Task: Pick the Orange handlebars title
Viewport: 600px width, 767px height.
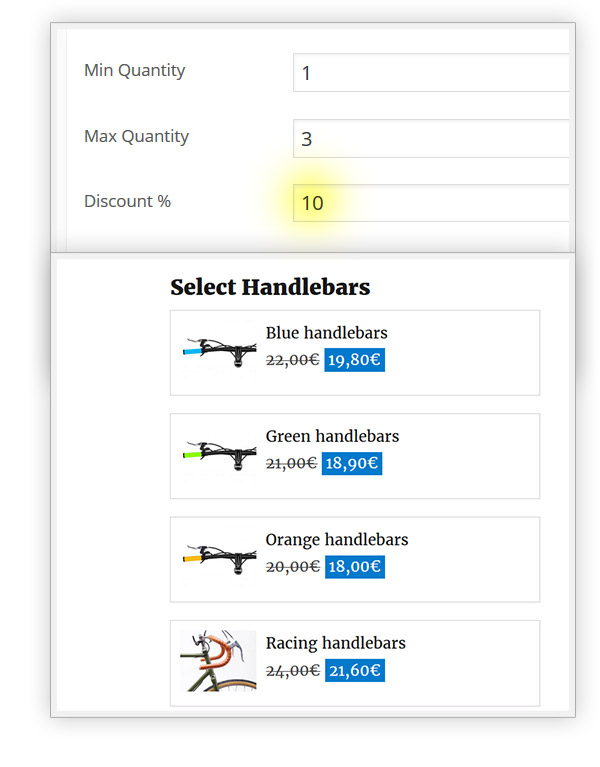Action: point(336,540)
